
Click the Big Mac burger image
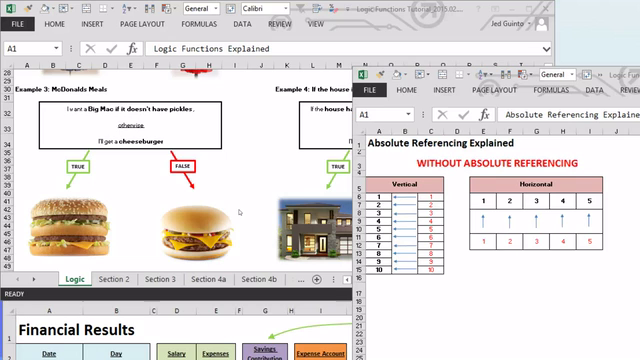[69, 227]
